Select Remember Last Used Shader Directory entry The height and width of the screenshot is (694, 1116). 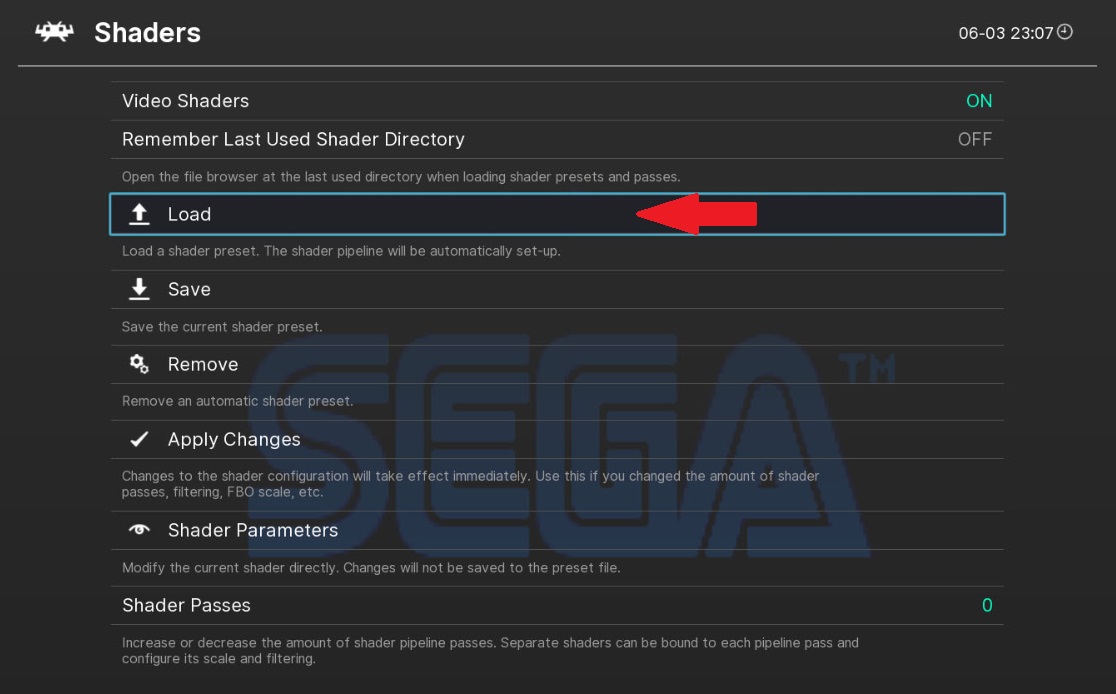coord(293,139)
